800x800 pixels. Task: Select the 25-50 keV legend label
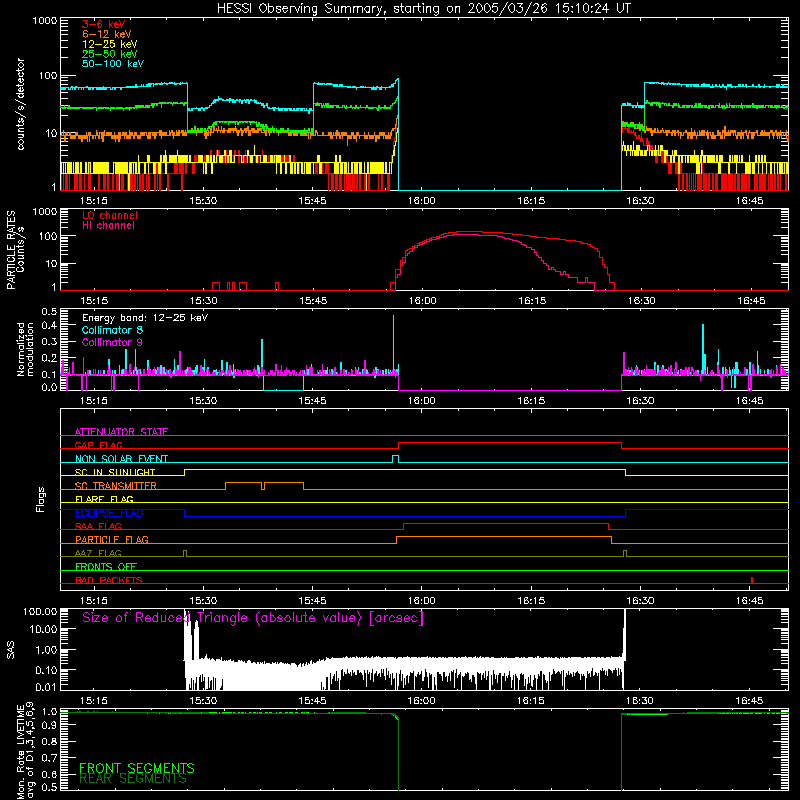point(110,54)
